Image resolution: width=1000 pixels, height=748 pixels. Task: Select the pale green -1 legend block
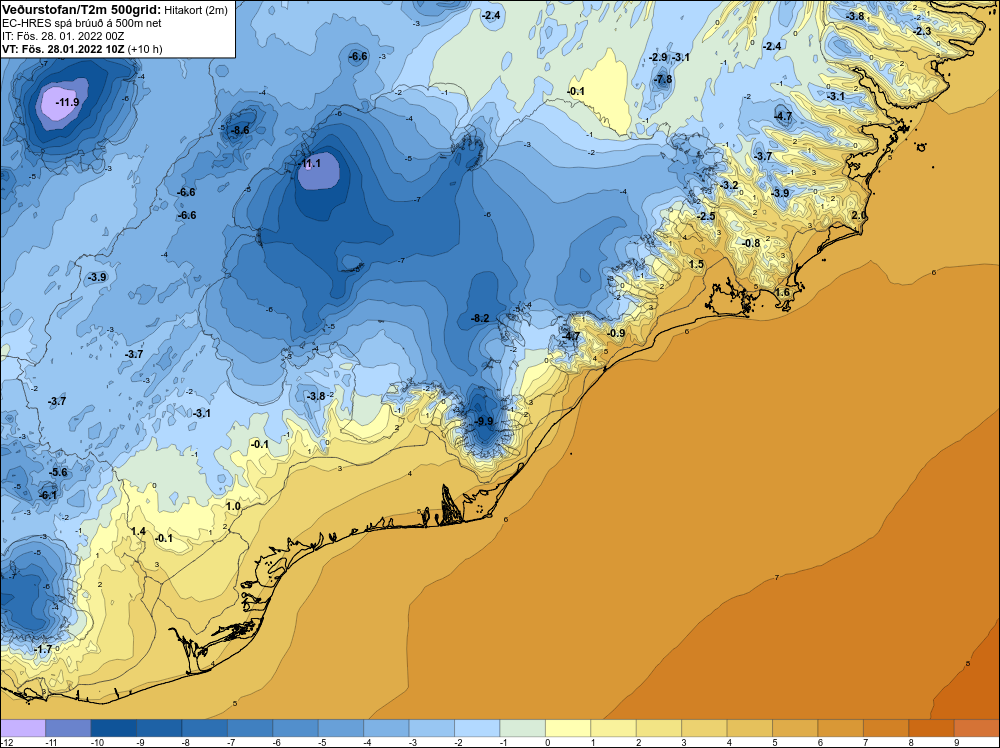coord(523,728)
